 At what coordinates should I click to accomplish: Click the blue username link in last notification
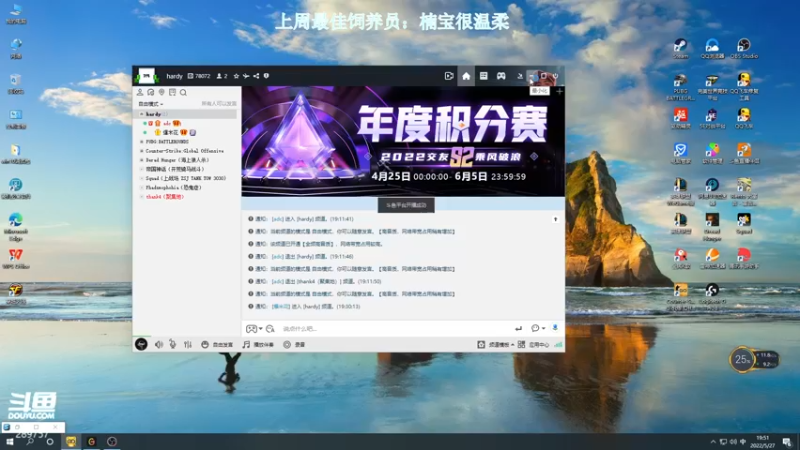click(281, 307)
